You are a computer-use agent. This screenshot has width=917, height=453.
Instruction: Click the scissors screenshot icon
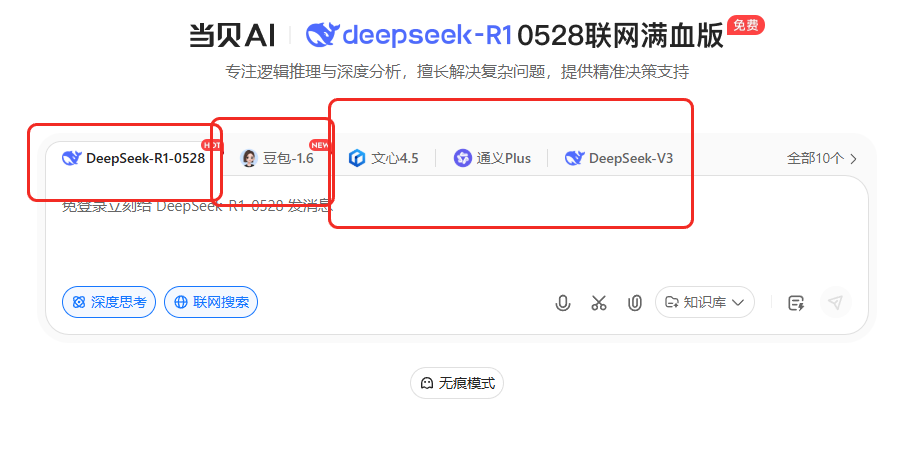[x=598, y=303]
